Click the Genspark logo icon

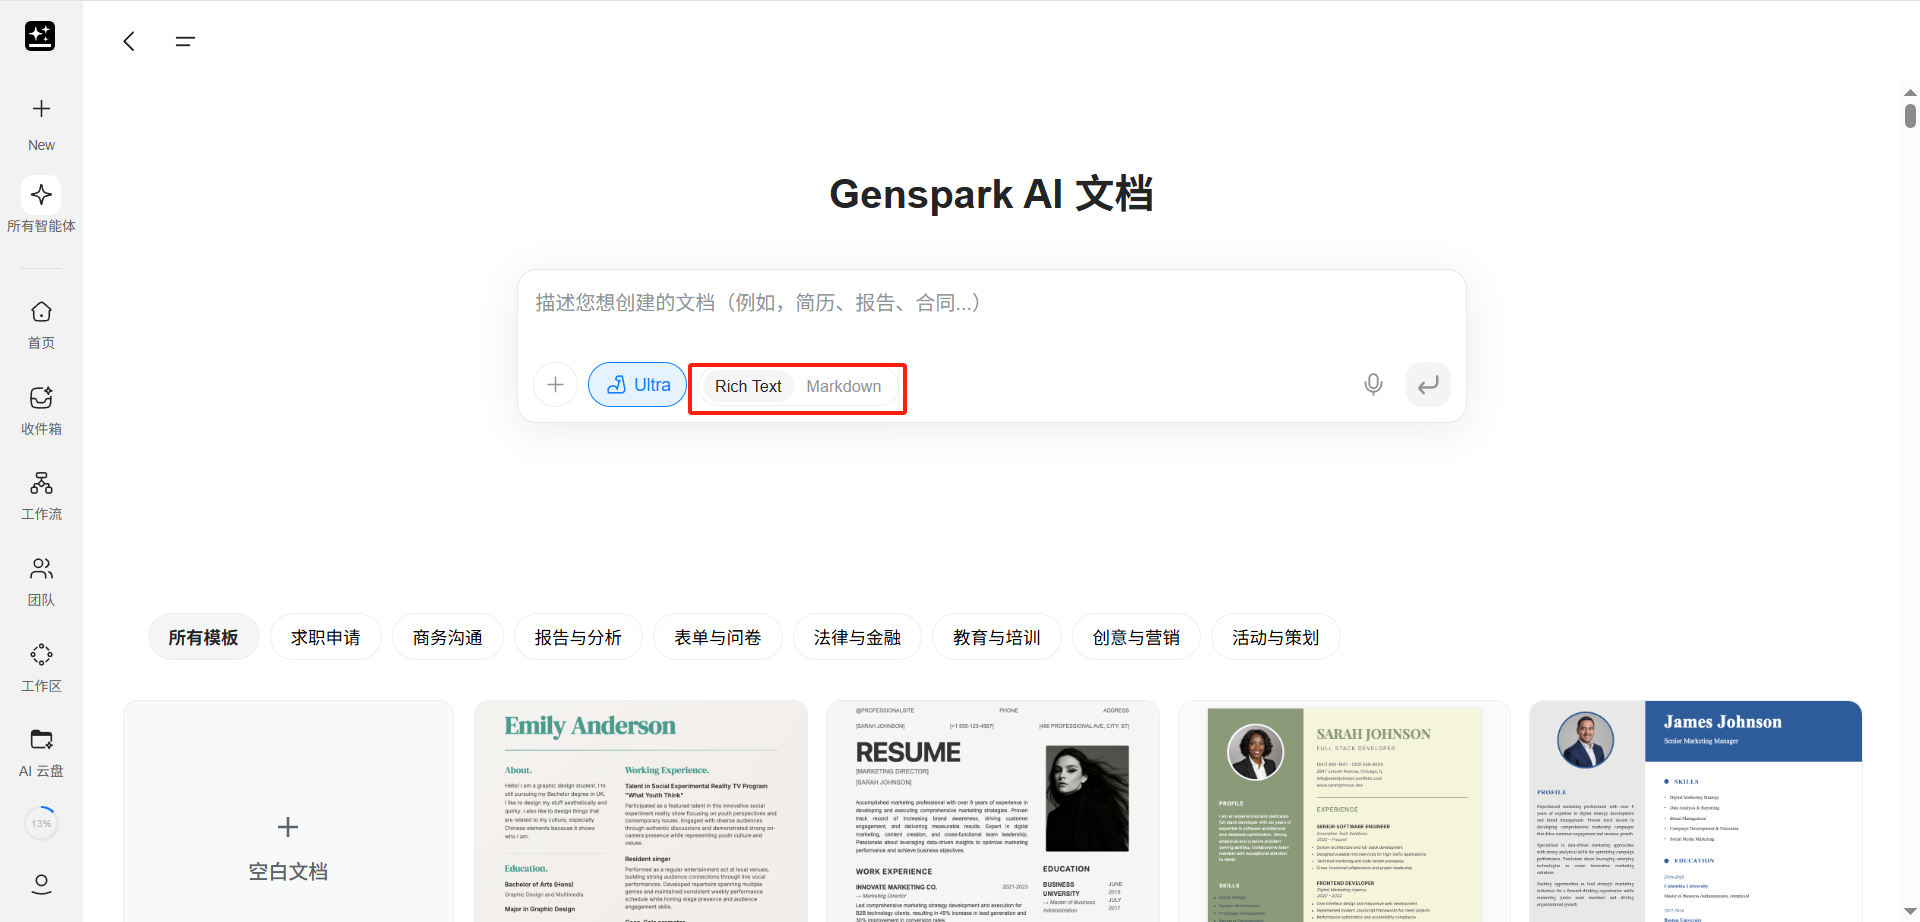coord(40,36)
